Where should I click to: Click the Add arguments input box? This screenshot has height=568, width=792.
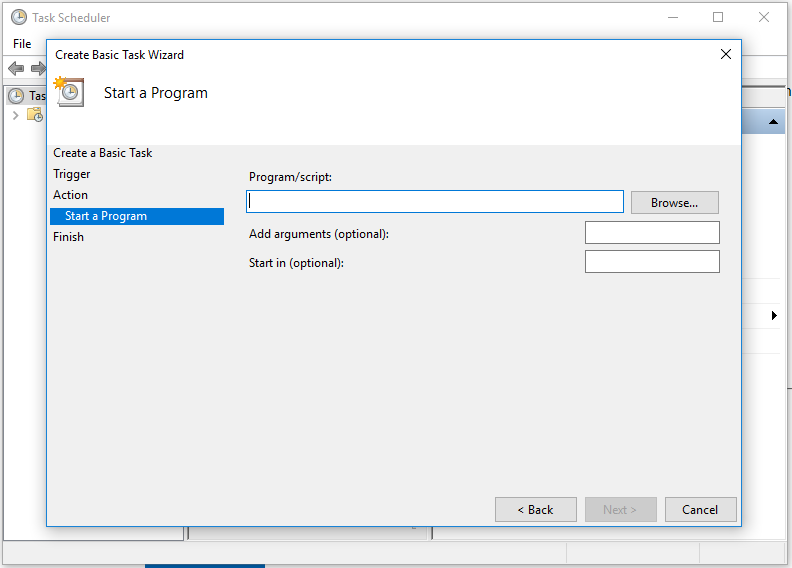[x=652, y=233]
